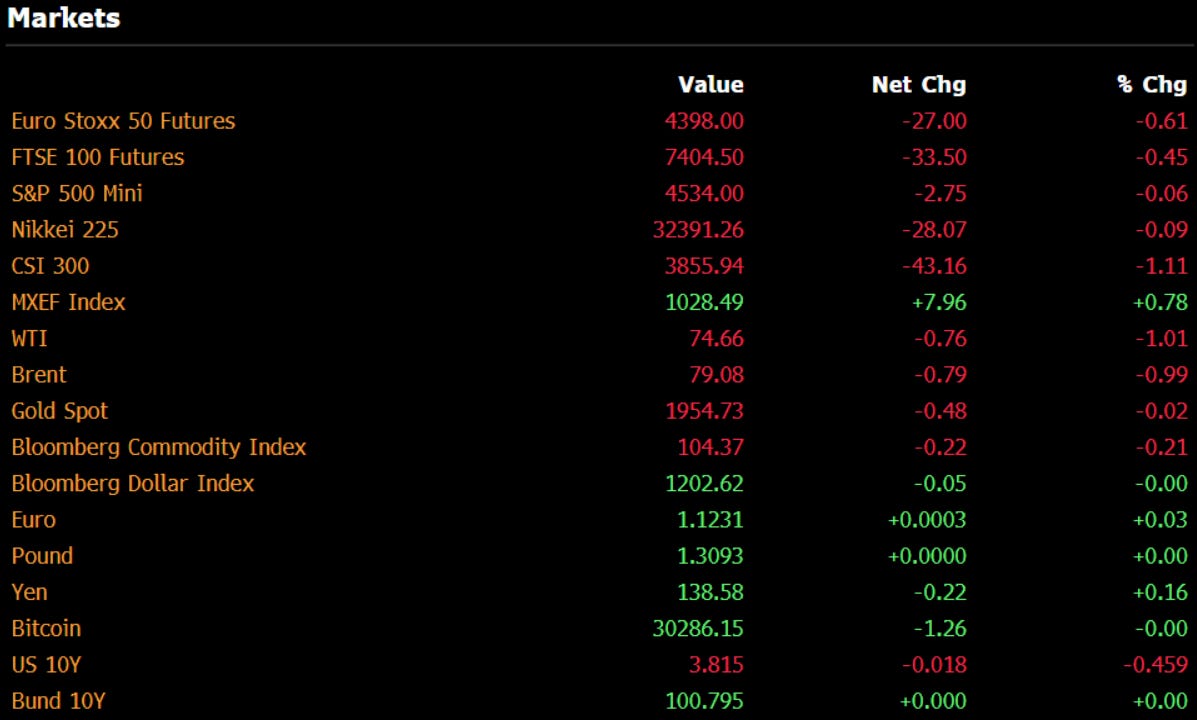Image resolution: width=1197 pixels, height=720 pixels.
Task: View the Nikkei 225 index
Action: [64, 229]
